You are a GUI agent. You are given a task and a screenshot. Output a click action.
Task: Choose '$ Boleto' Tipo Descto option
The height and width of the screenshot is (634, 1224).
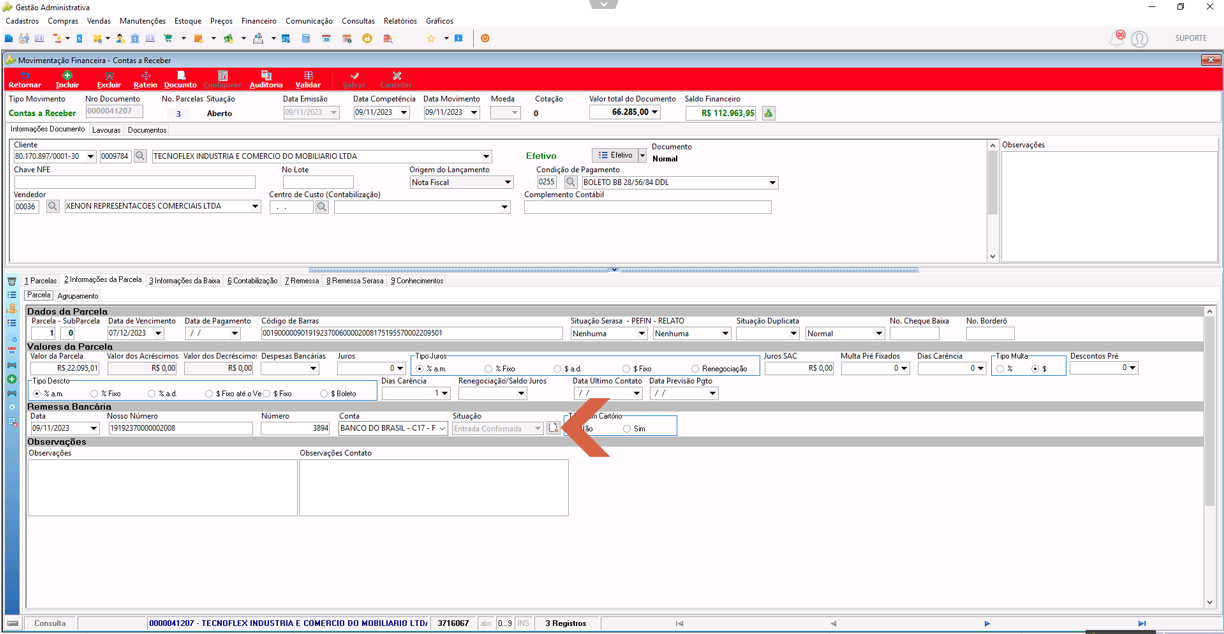(x=339, y=394)
